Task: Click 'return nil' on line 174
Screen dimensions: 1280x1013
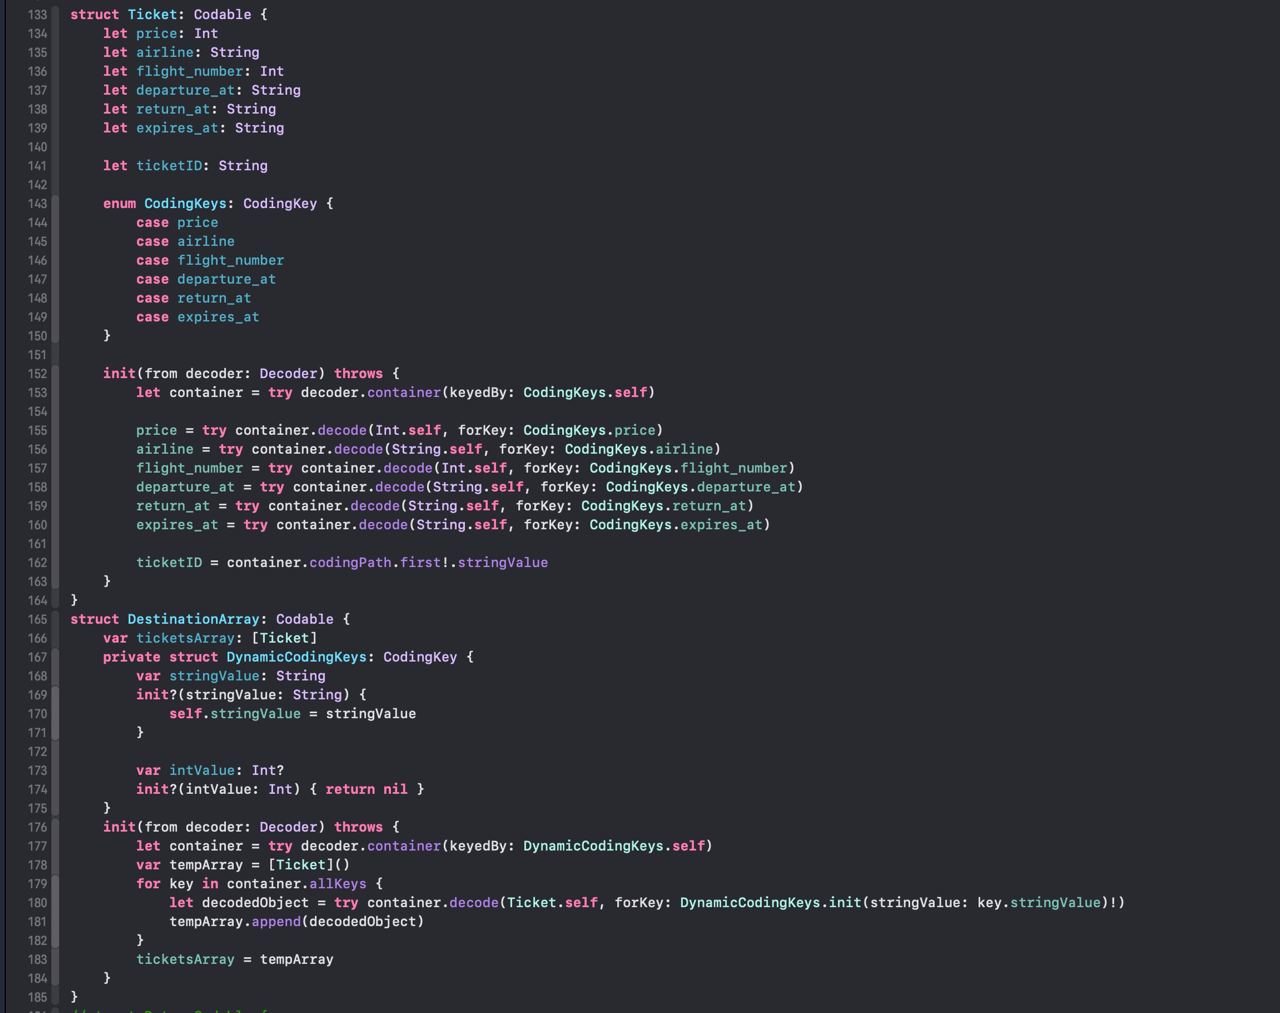Action: click(x=367, y=790)
